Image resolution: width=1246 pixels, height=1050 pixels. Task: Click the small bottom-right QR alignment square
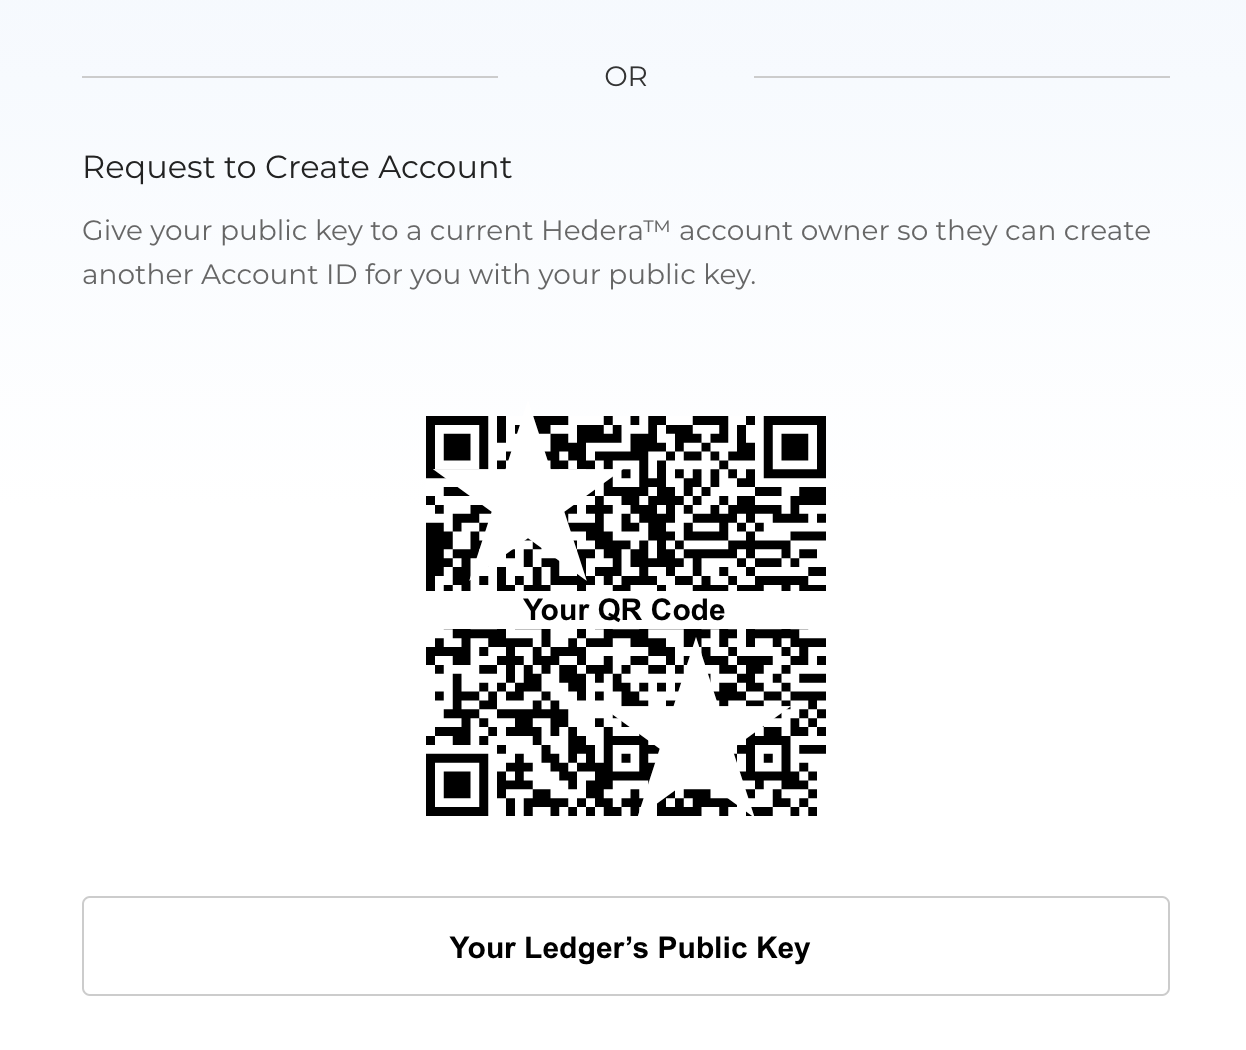pyautogui.click(x=767, y=758)
